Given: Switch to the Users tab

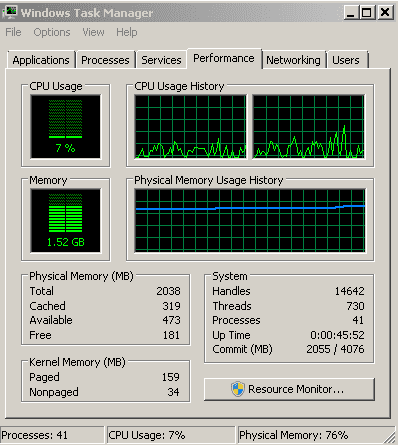Looking at the screenshot, I should [x=346, y=60].
